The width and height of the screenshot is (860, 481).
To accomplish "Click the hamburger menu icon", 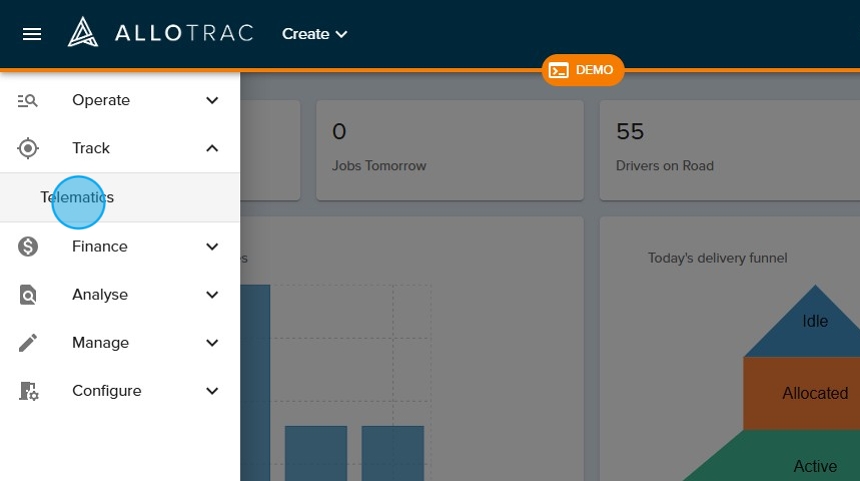I will [x=32, y=34].
